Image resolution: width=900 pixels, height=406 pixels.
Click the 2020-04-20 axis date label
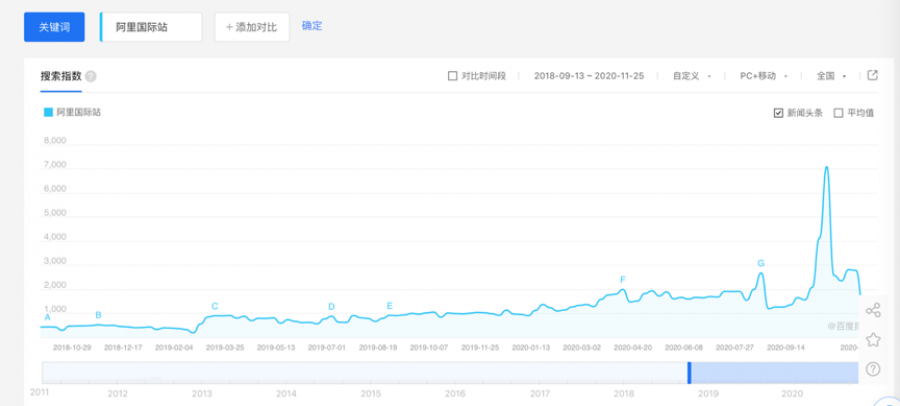633,347
